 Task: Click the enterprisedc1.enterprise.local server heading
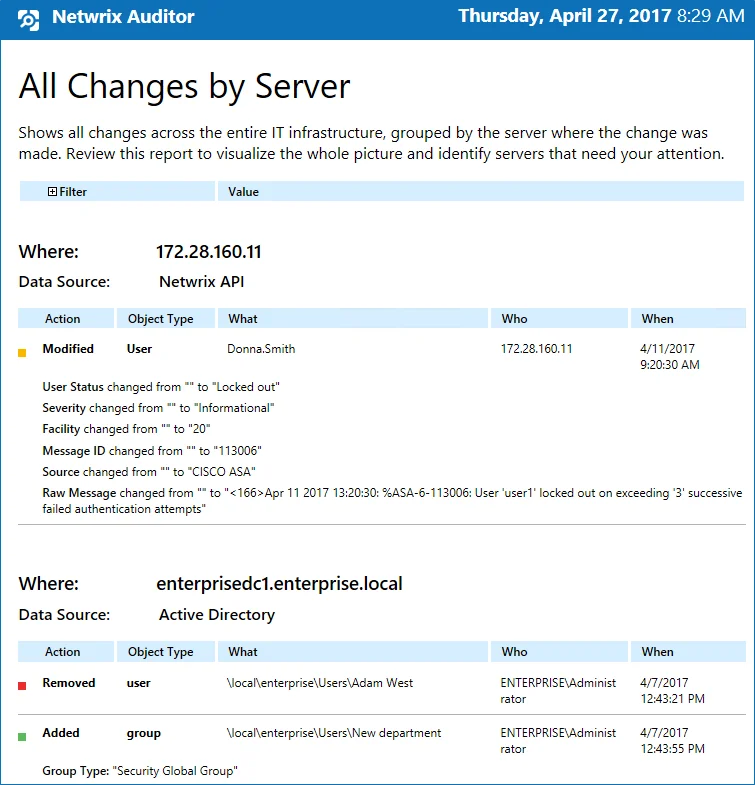coord(279,584)
